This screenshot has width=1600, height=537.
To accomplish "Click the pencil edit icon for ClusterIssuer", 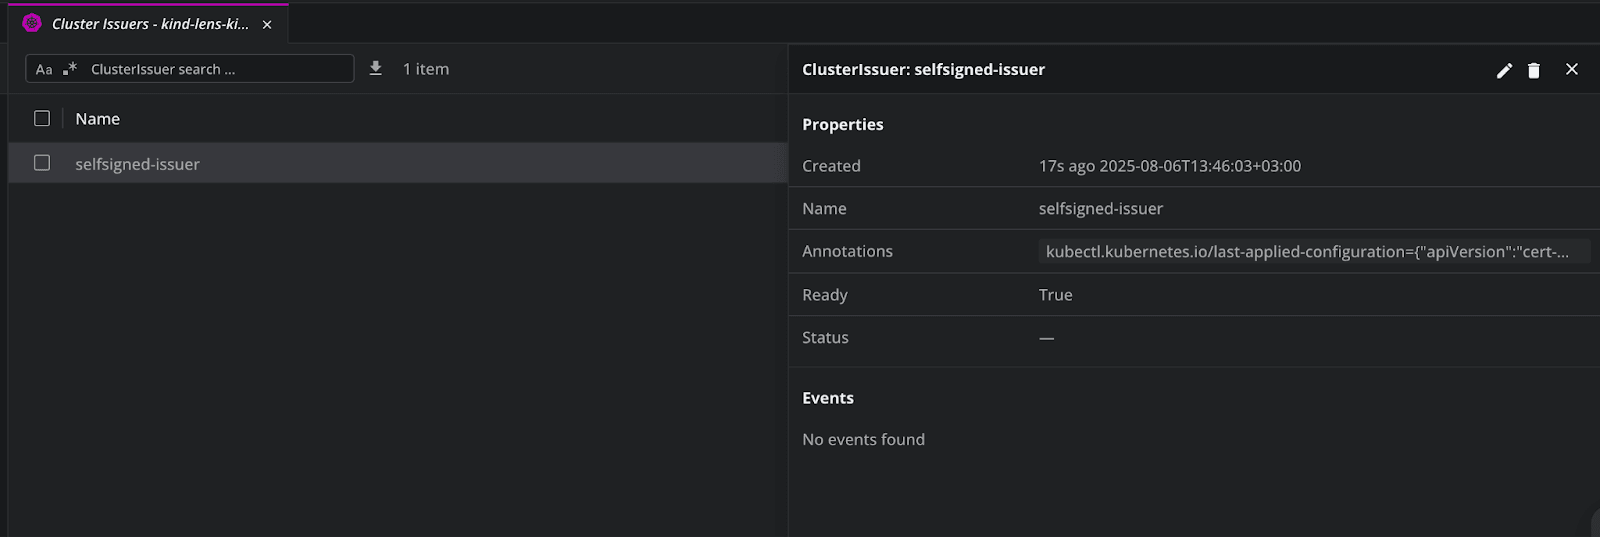I will (1504, 70).
